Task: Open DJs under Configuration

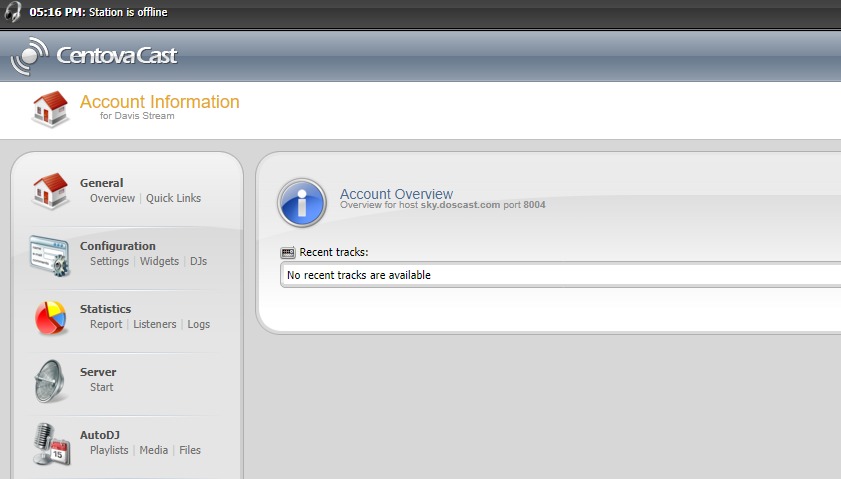Action: point(198,261)
